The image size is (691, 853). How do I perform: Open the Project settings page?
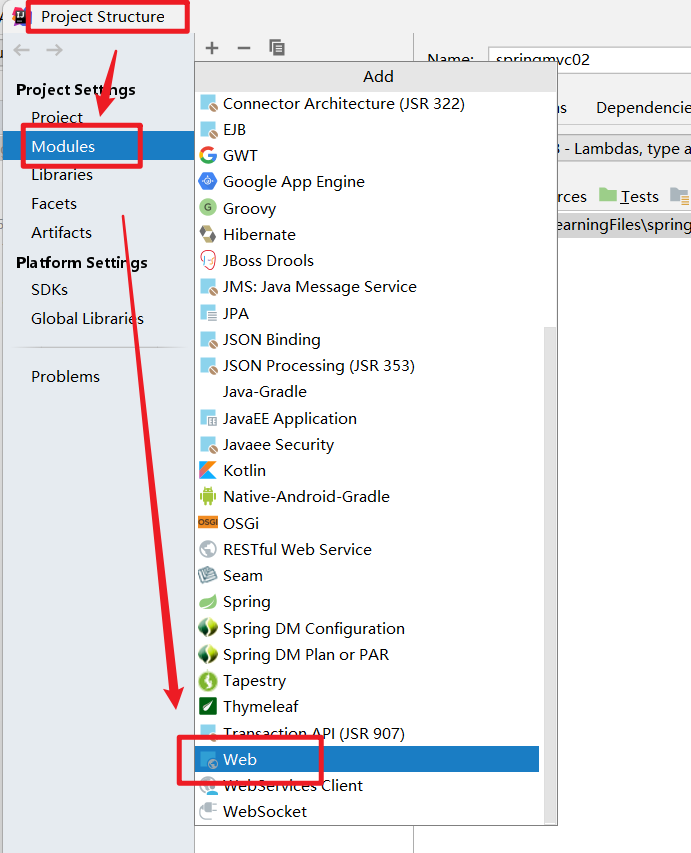coord(57,117)
